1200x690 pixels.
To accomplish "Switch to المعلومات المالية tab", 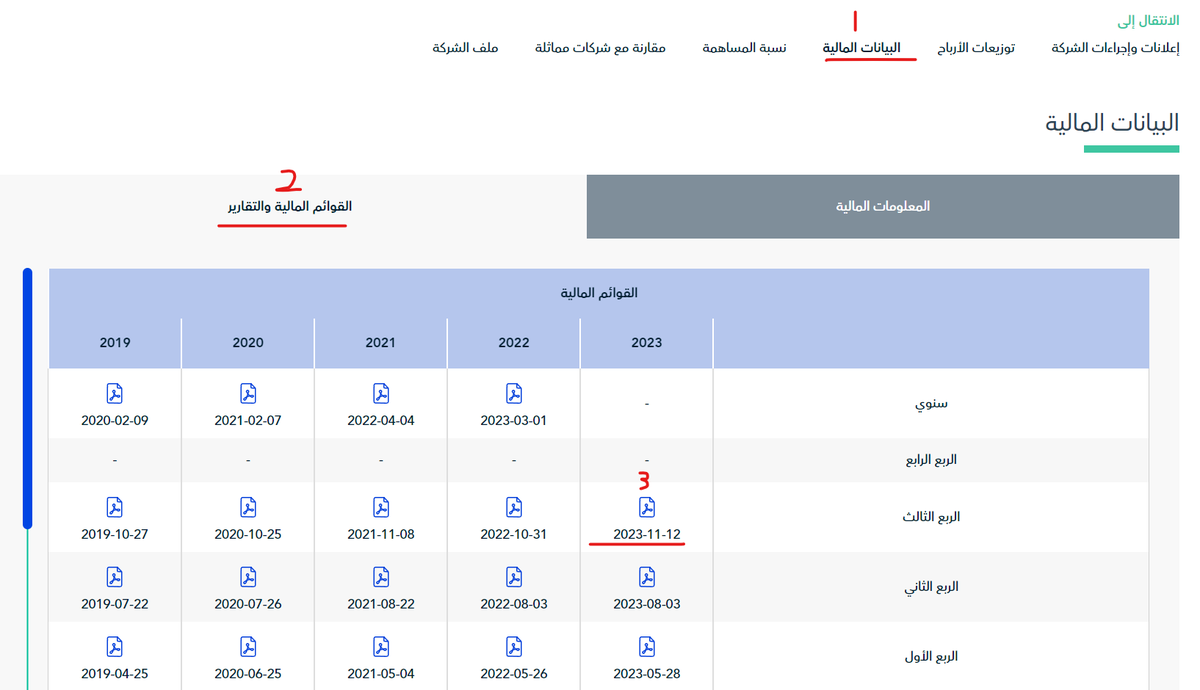I will click(x=883, y=206).
